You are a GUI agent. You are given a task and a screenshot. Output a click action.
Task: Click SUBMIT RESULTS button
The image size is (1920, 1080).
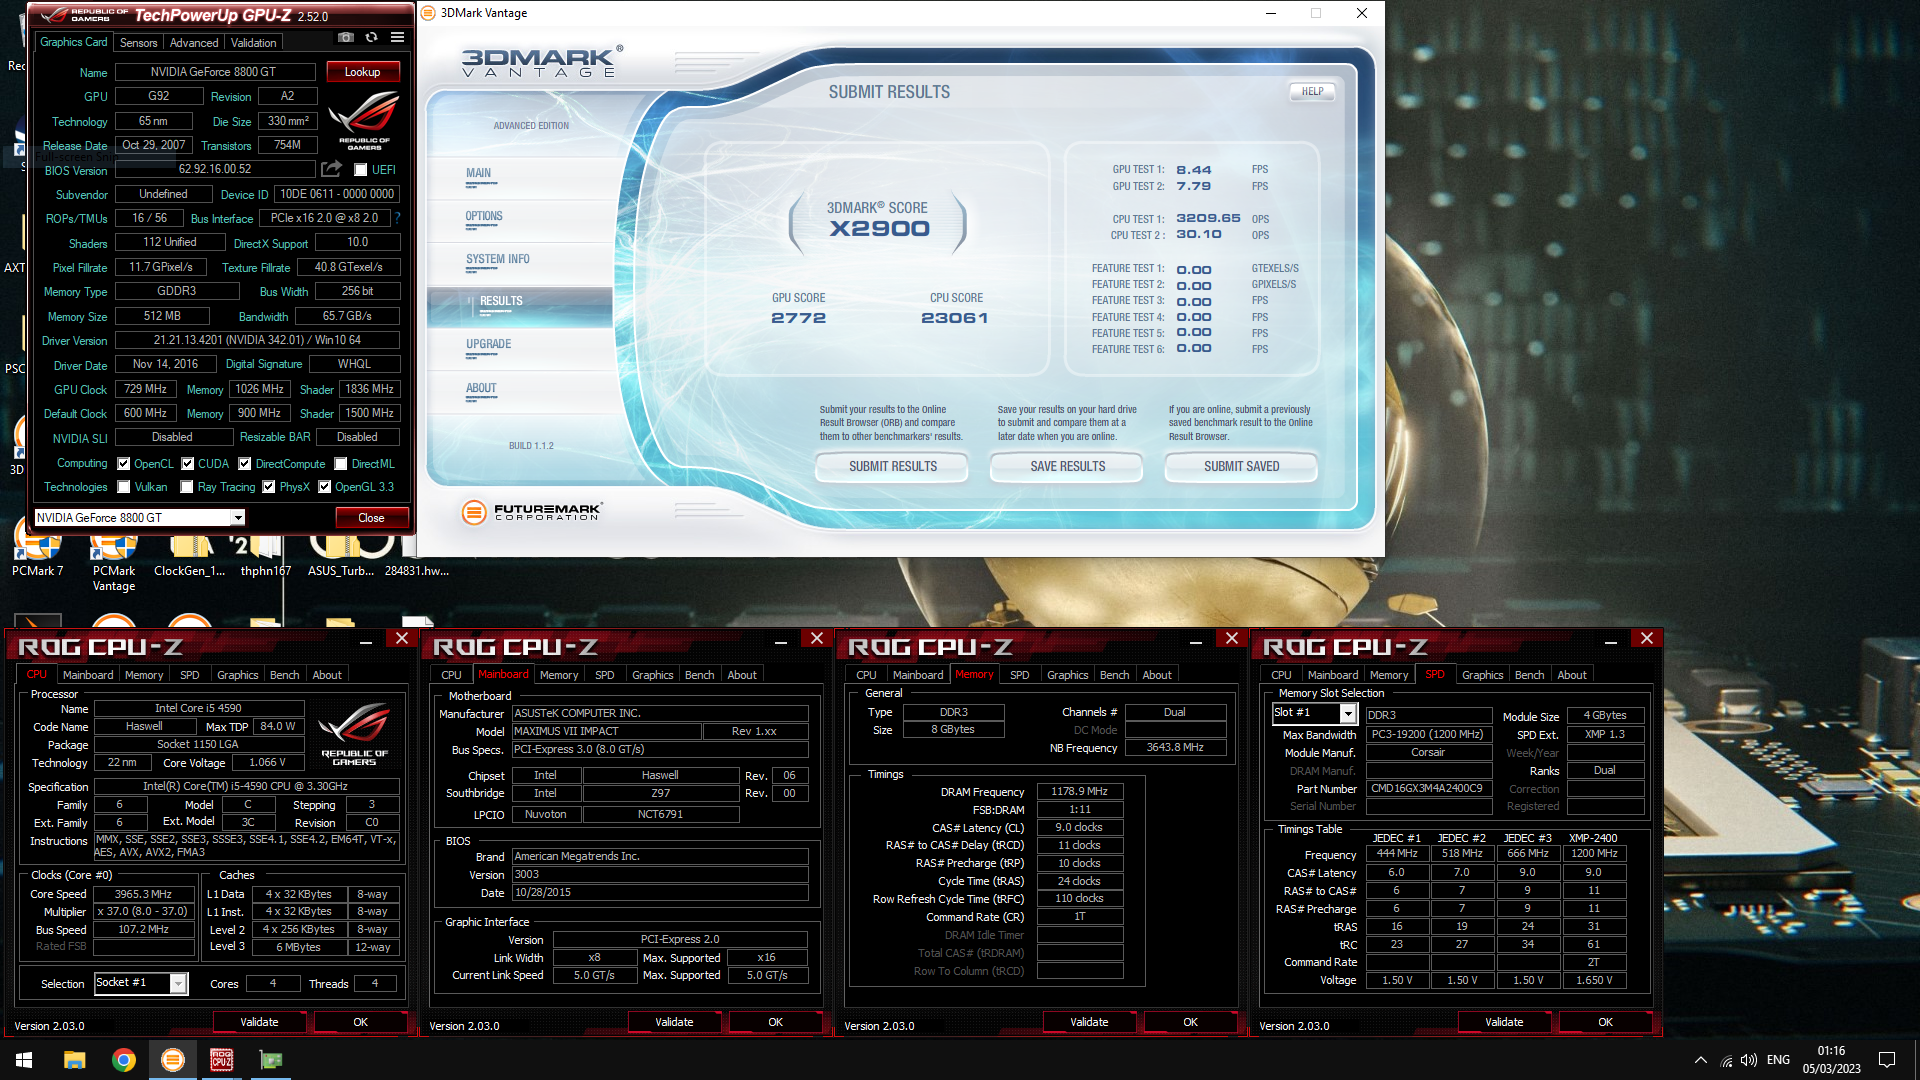(x=892, y=466)
